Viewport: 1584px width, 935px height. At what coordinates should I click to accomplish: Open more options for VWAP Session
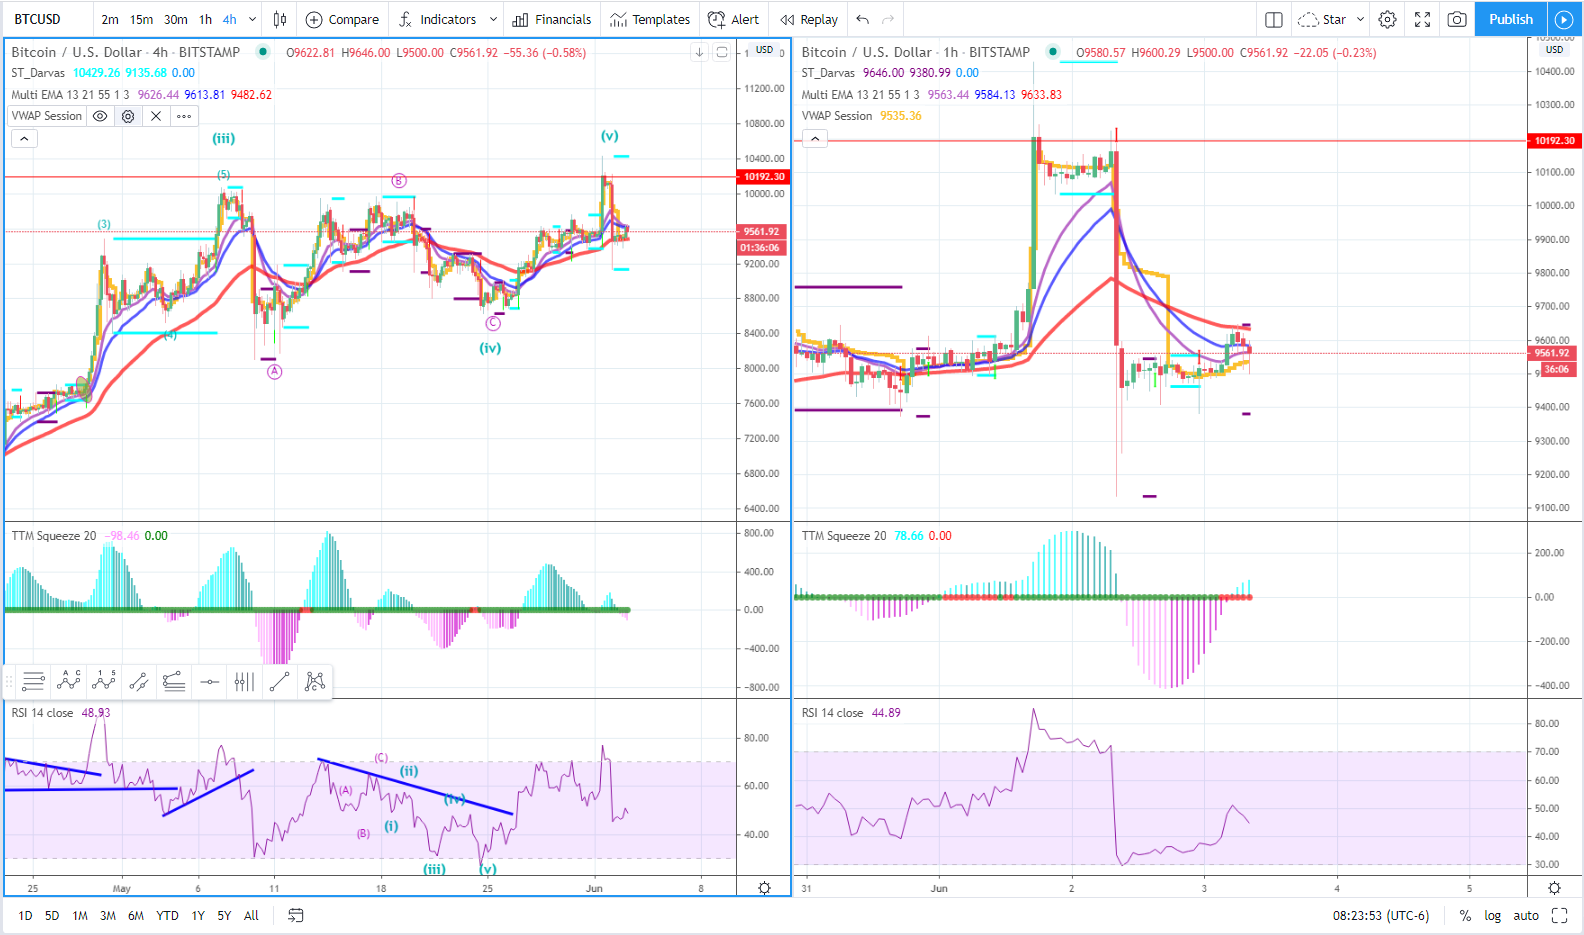click(x=184, y=116)
